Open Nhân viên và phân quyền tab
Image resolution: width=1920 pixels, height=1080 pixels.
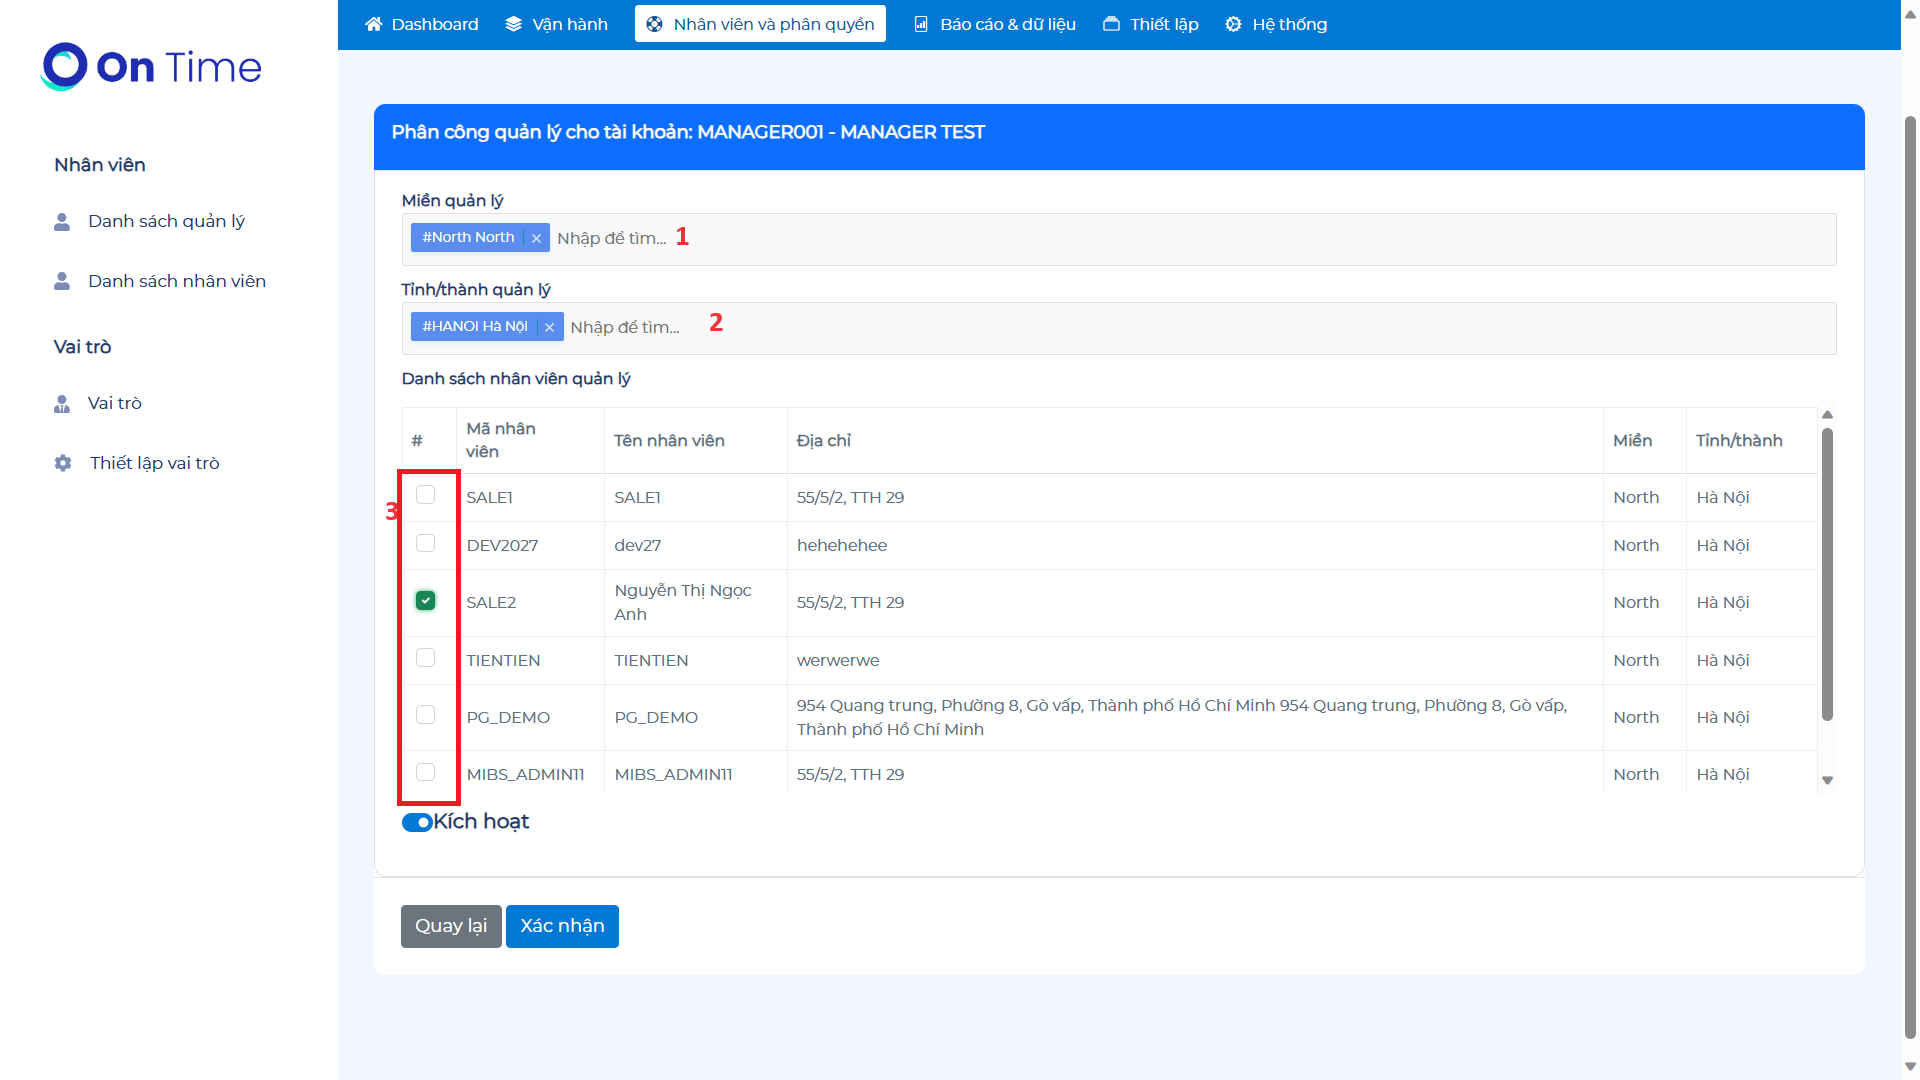click(x=760, y=24)
